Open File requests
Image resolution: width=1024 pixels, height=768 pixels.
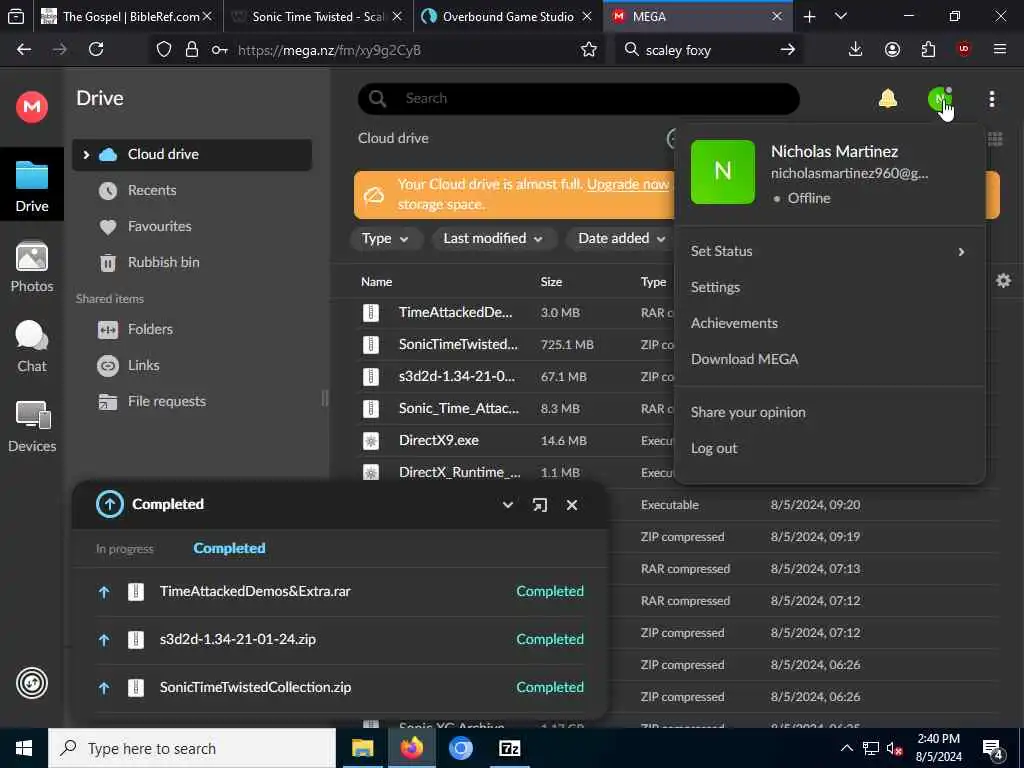click(x=167, y=402)
